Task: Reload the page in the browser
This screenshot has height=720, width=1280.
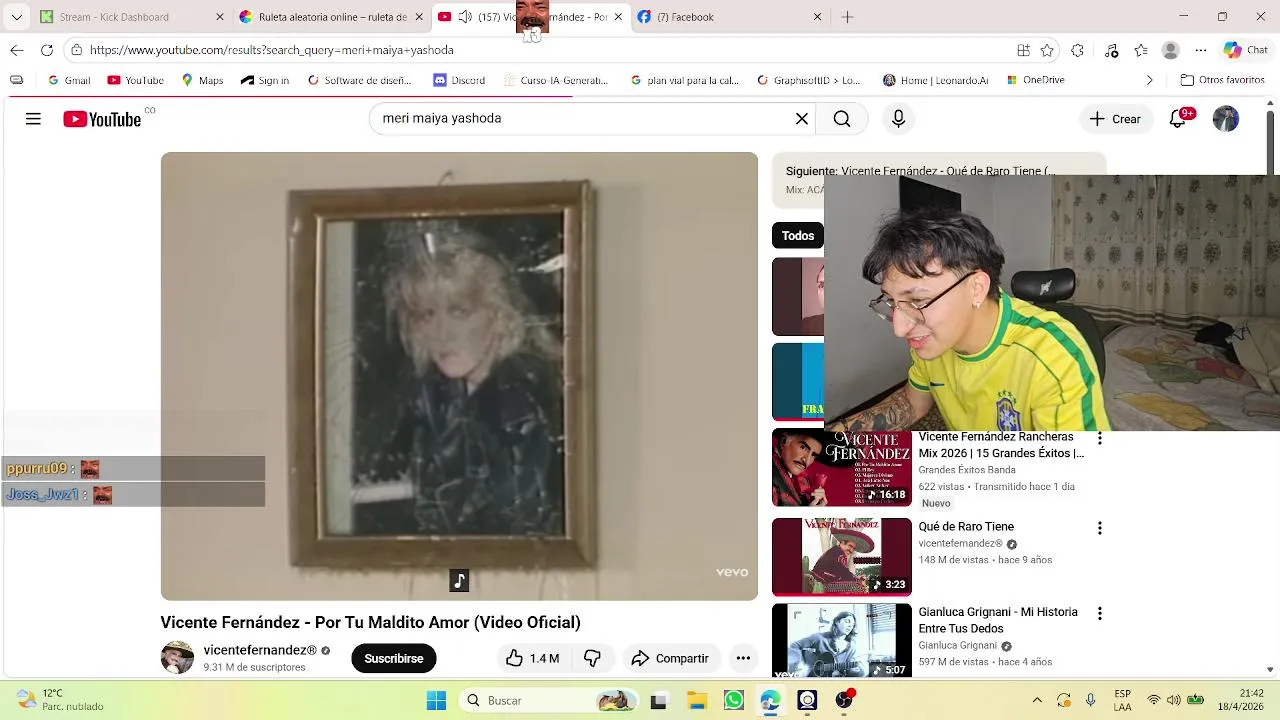Action: [47, 50]
